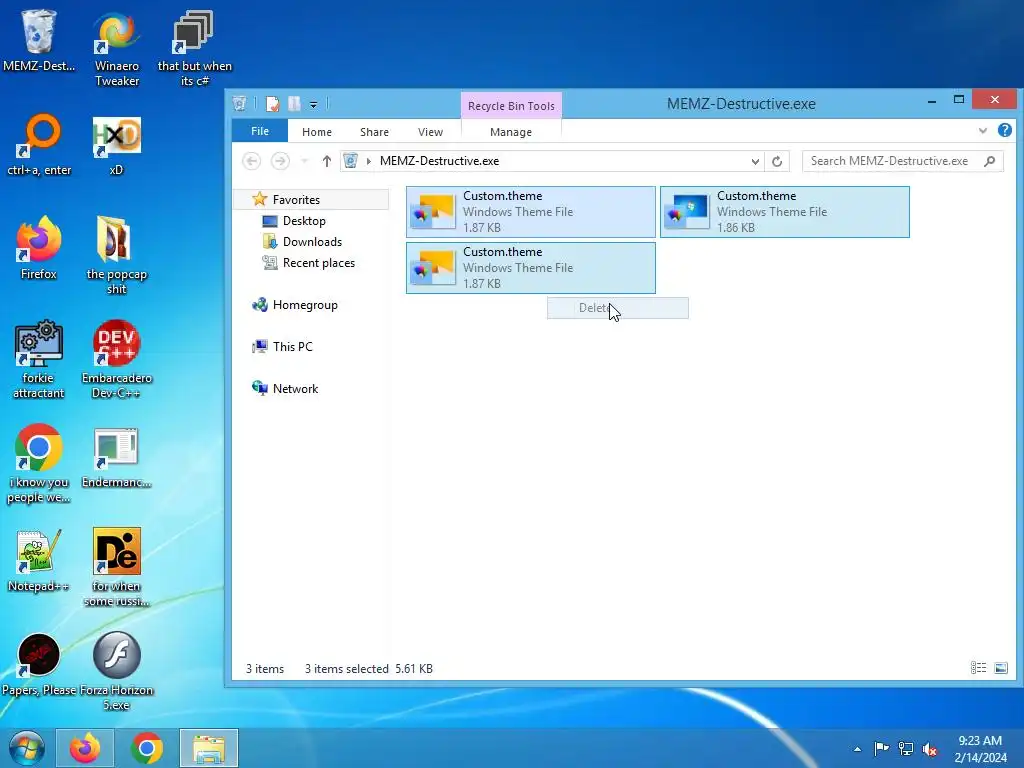Click the search magnifier icon
Screen dimensions: 1024x768
(990, 161)
